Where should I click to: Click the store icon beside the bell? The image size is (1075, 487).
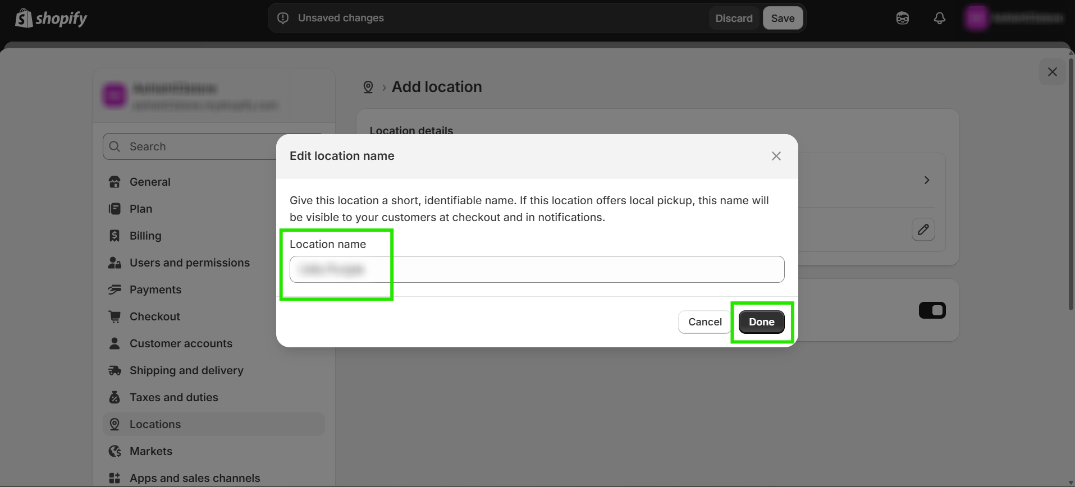pyautogui.click(x=903, y=18)
